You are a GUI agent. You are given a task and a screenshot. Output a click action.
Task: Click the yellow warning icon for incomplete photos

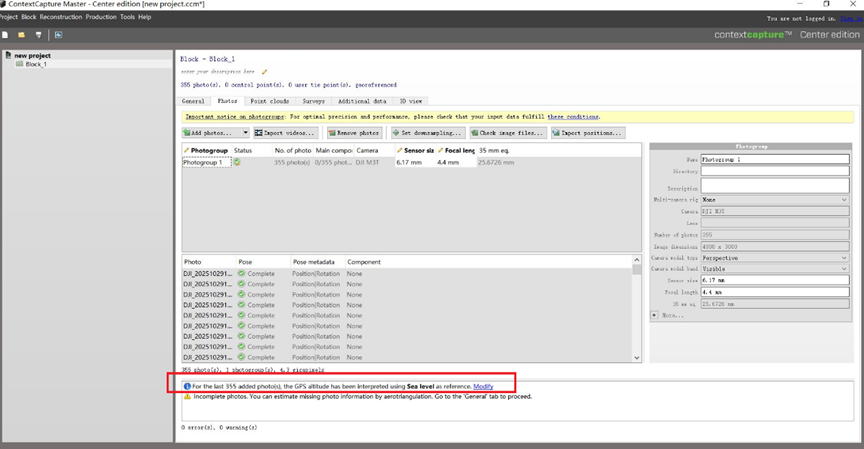point(187,396)
